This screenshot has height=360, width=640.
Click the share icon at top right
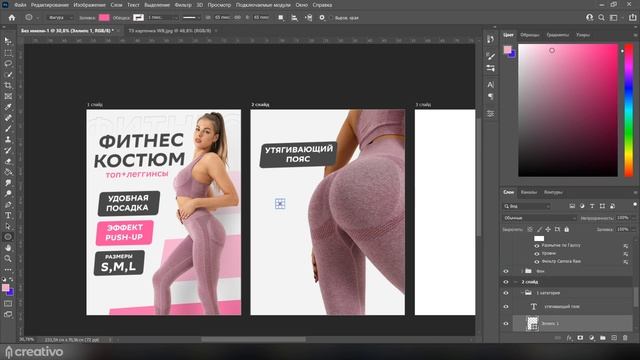(632, 18)
